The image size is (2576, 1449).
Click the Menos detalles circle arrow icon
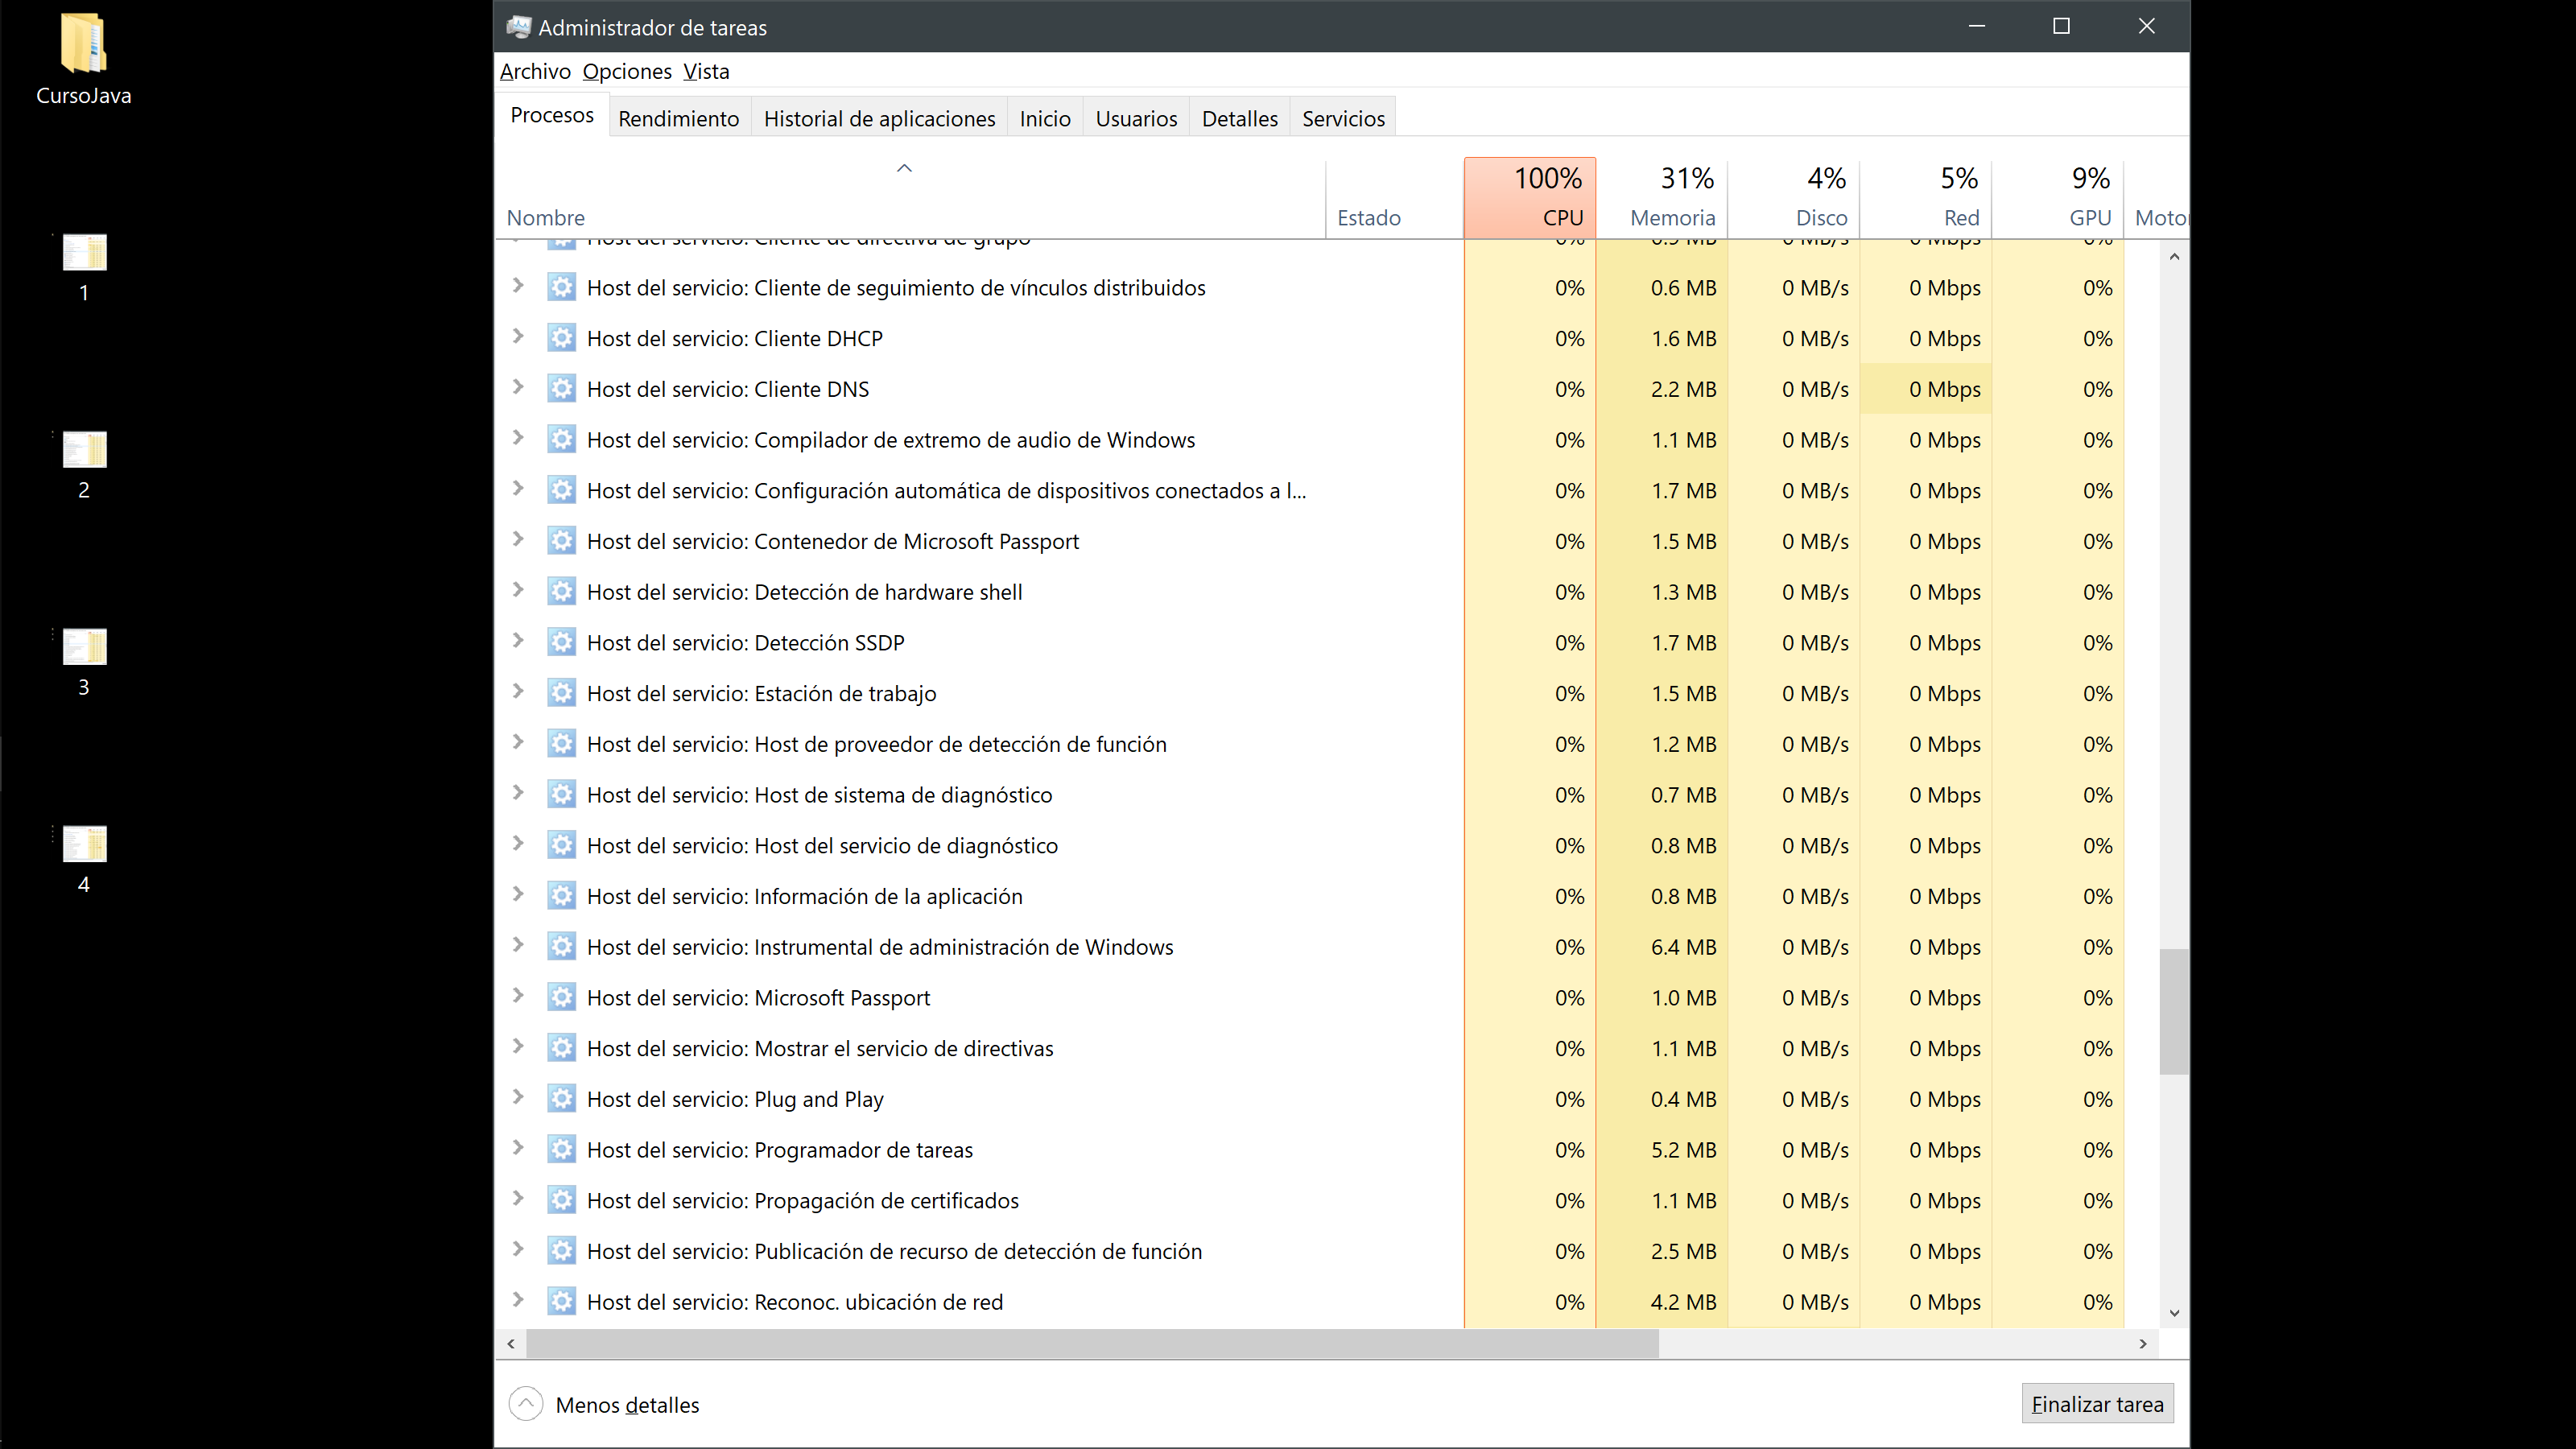[x=526, y=1404]
